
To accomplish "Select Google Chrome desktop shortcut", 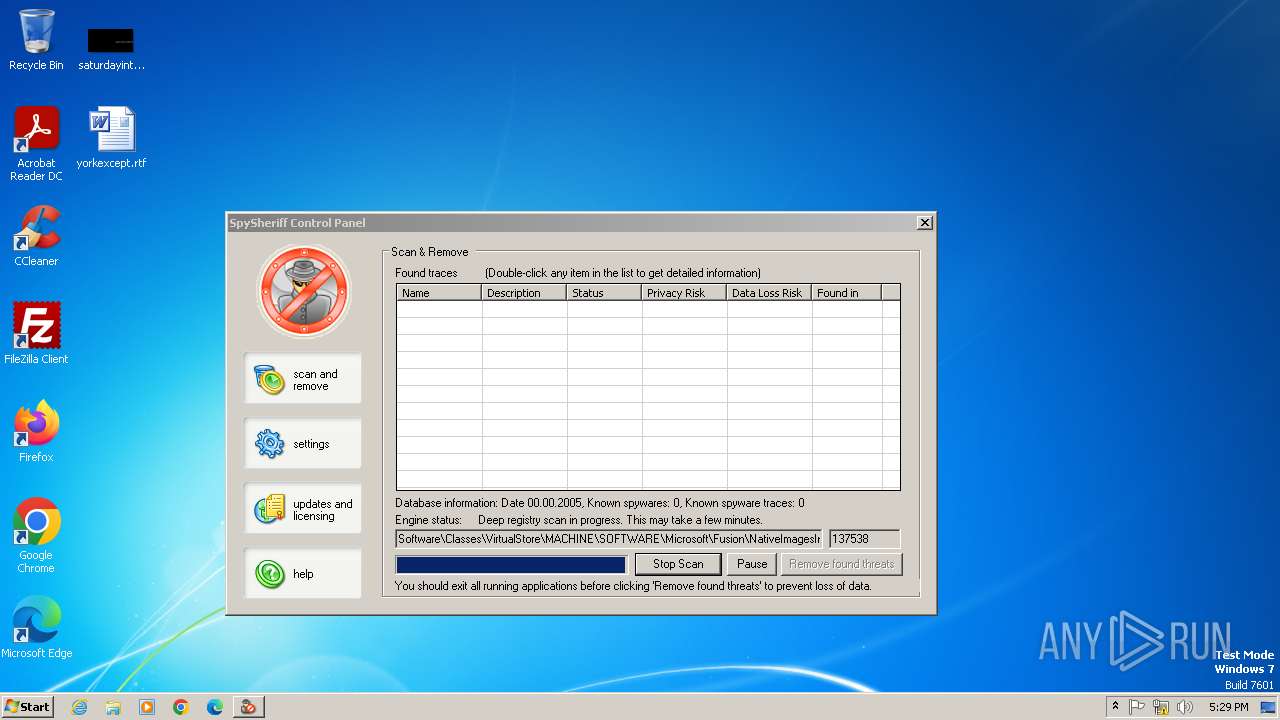I will click(36, 536).
